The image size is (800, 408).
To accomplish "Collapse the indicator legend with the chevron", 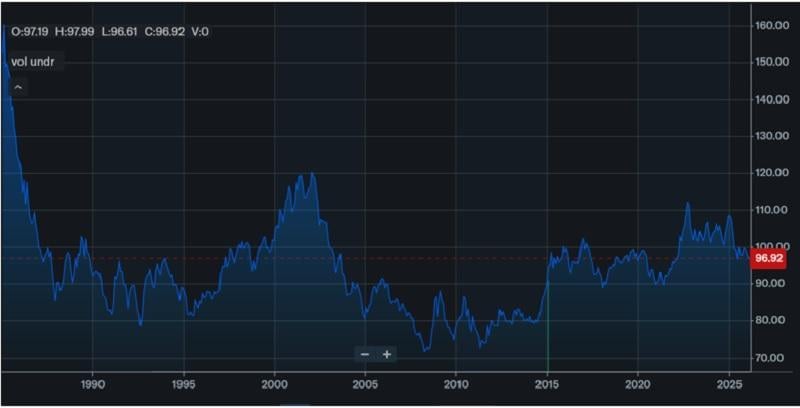I will pos(18,87).
